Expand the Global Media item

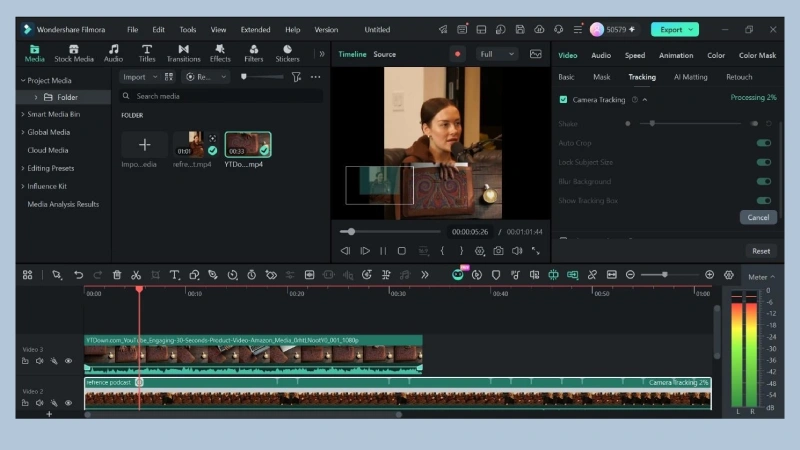23,132
